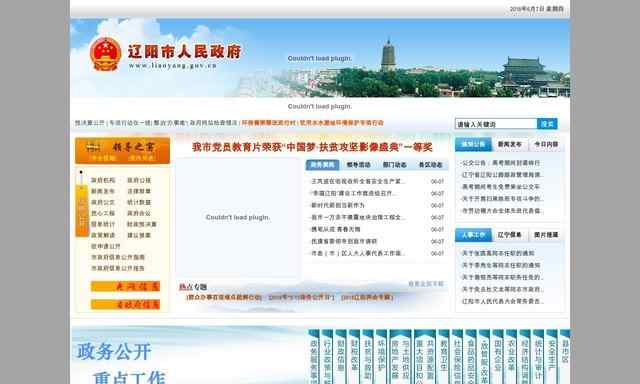The width and height of the screenshot is (640, 384).
Task: Open vertical tab 县市区
Action: (565, 357)
